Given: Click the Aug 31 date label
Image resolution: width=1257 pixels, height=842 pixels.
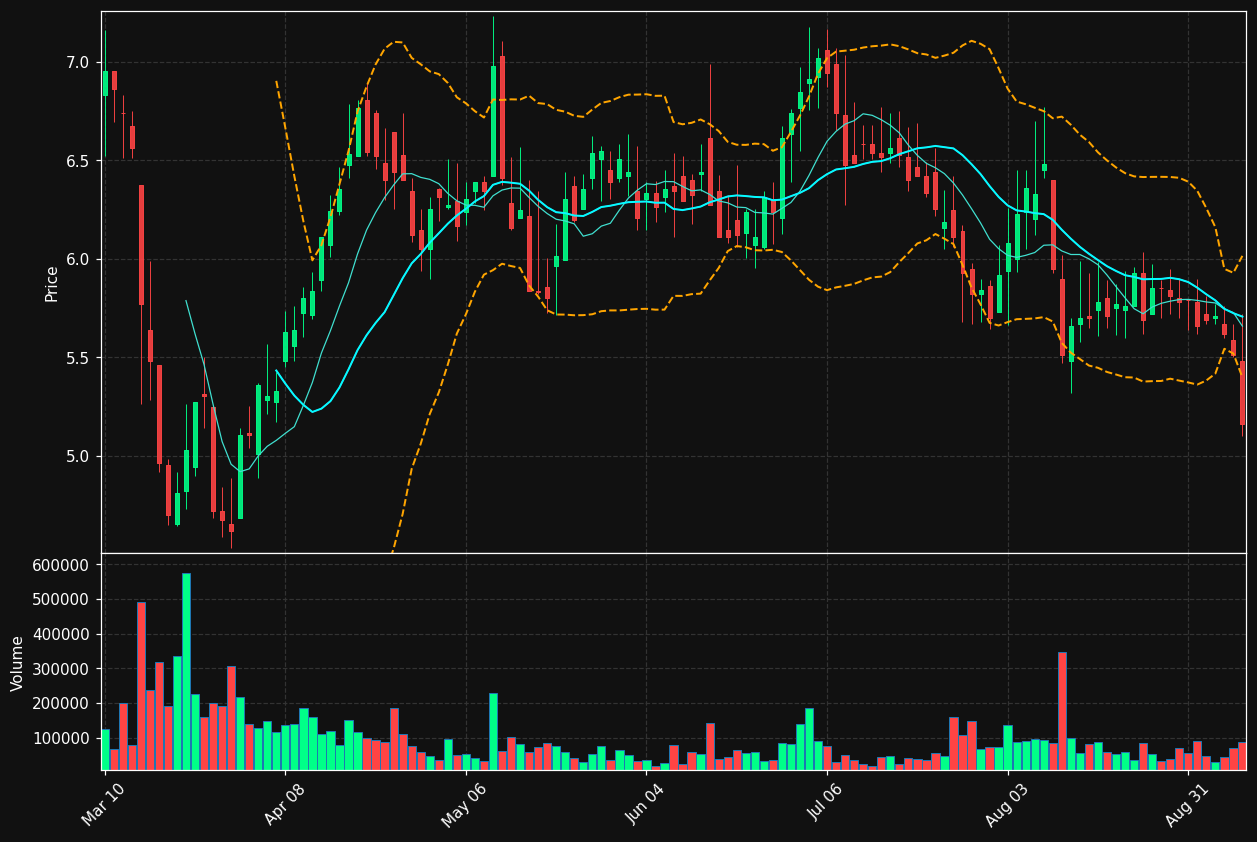Looking at the screenshot, I should [x=1187, y=803].
